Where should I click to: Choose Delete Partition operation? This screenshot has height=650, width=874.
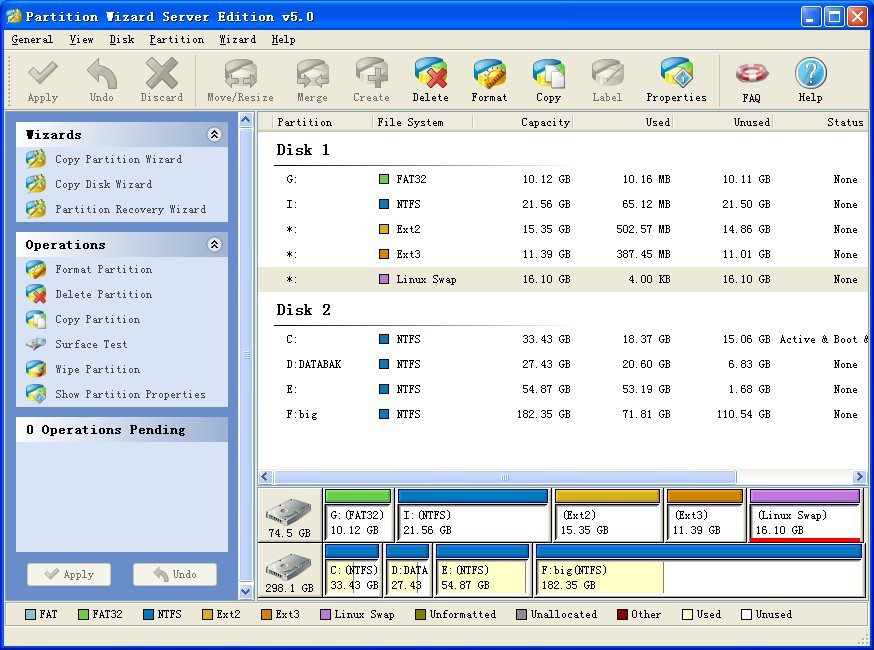[89, 294]
